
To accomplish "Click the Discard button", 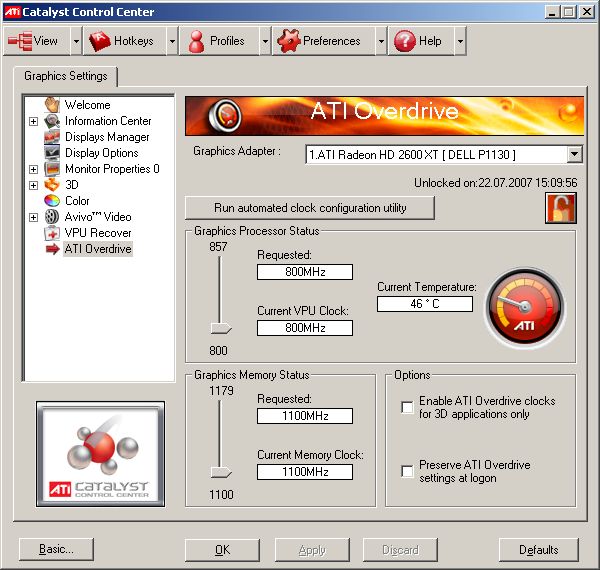I will (x=400, y=550).
